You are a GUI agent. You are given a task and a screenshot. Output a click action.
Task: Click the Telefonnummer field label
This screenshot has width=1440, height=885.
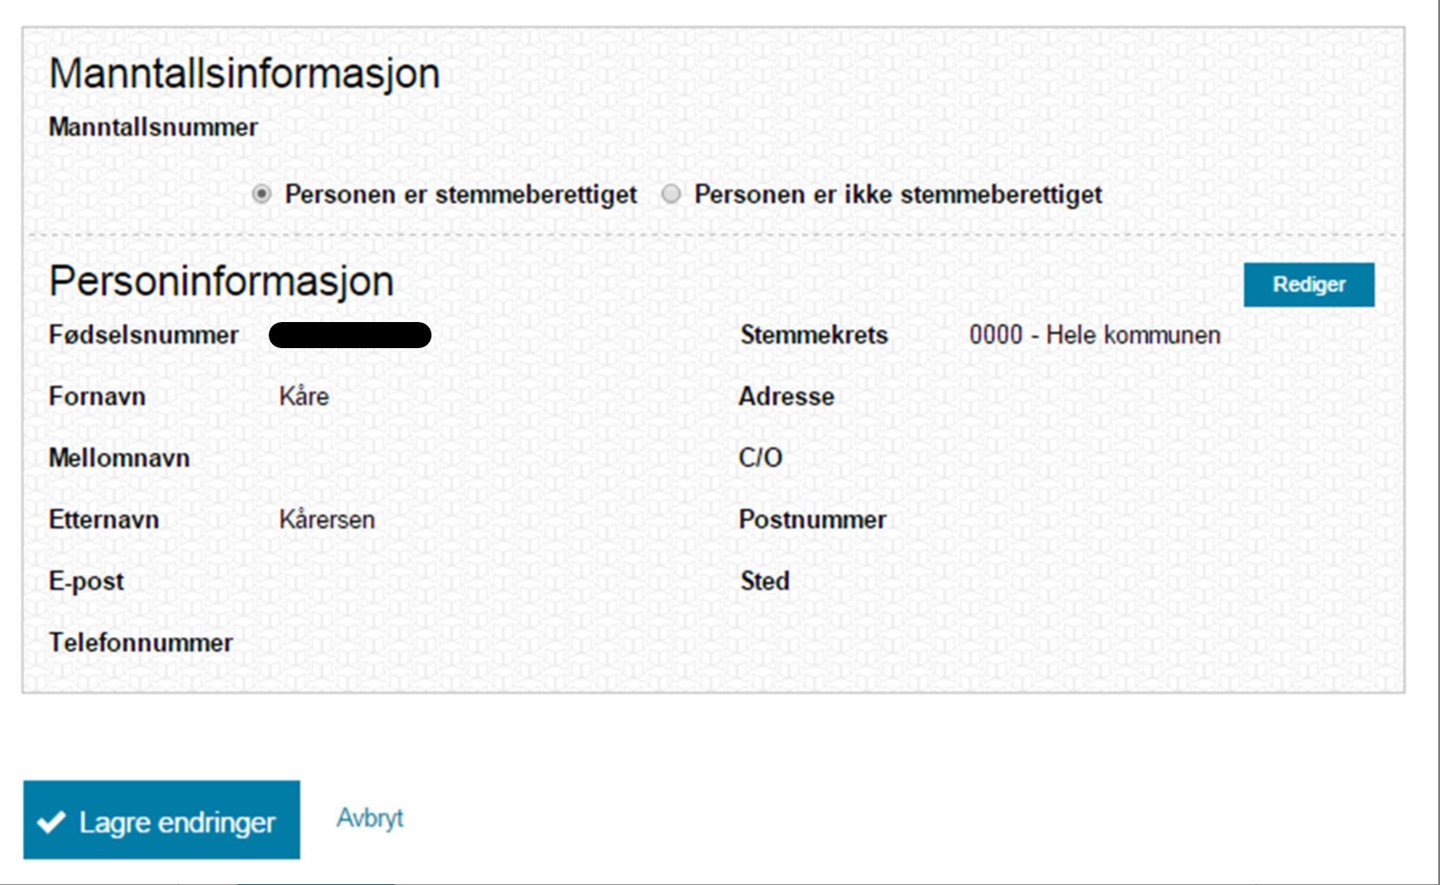point(141,642)
